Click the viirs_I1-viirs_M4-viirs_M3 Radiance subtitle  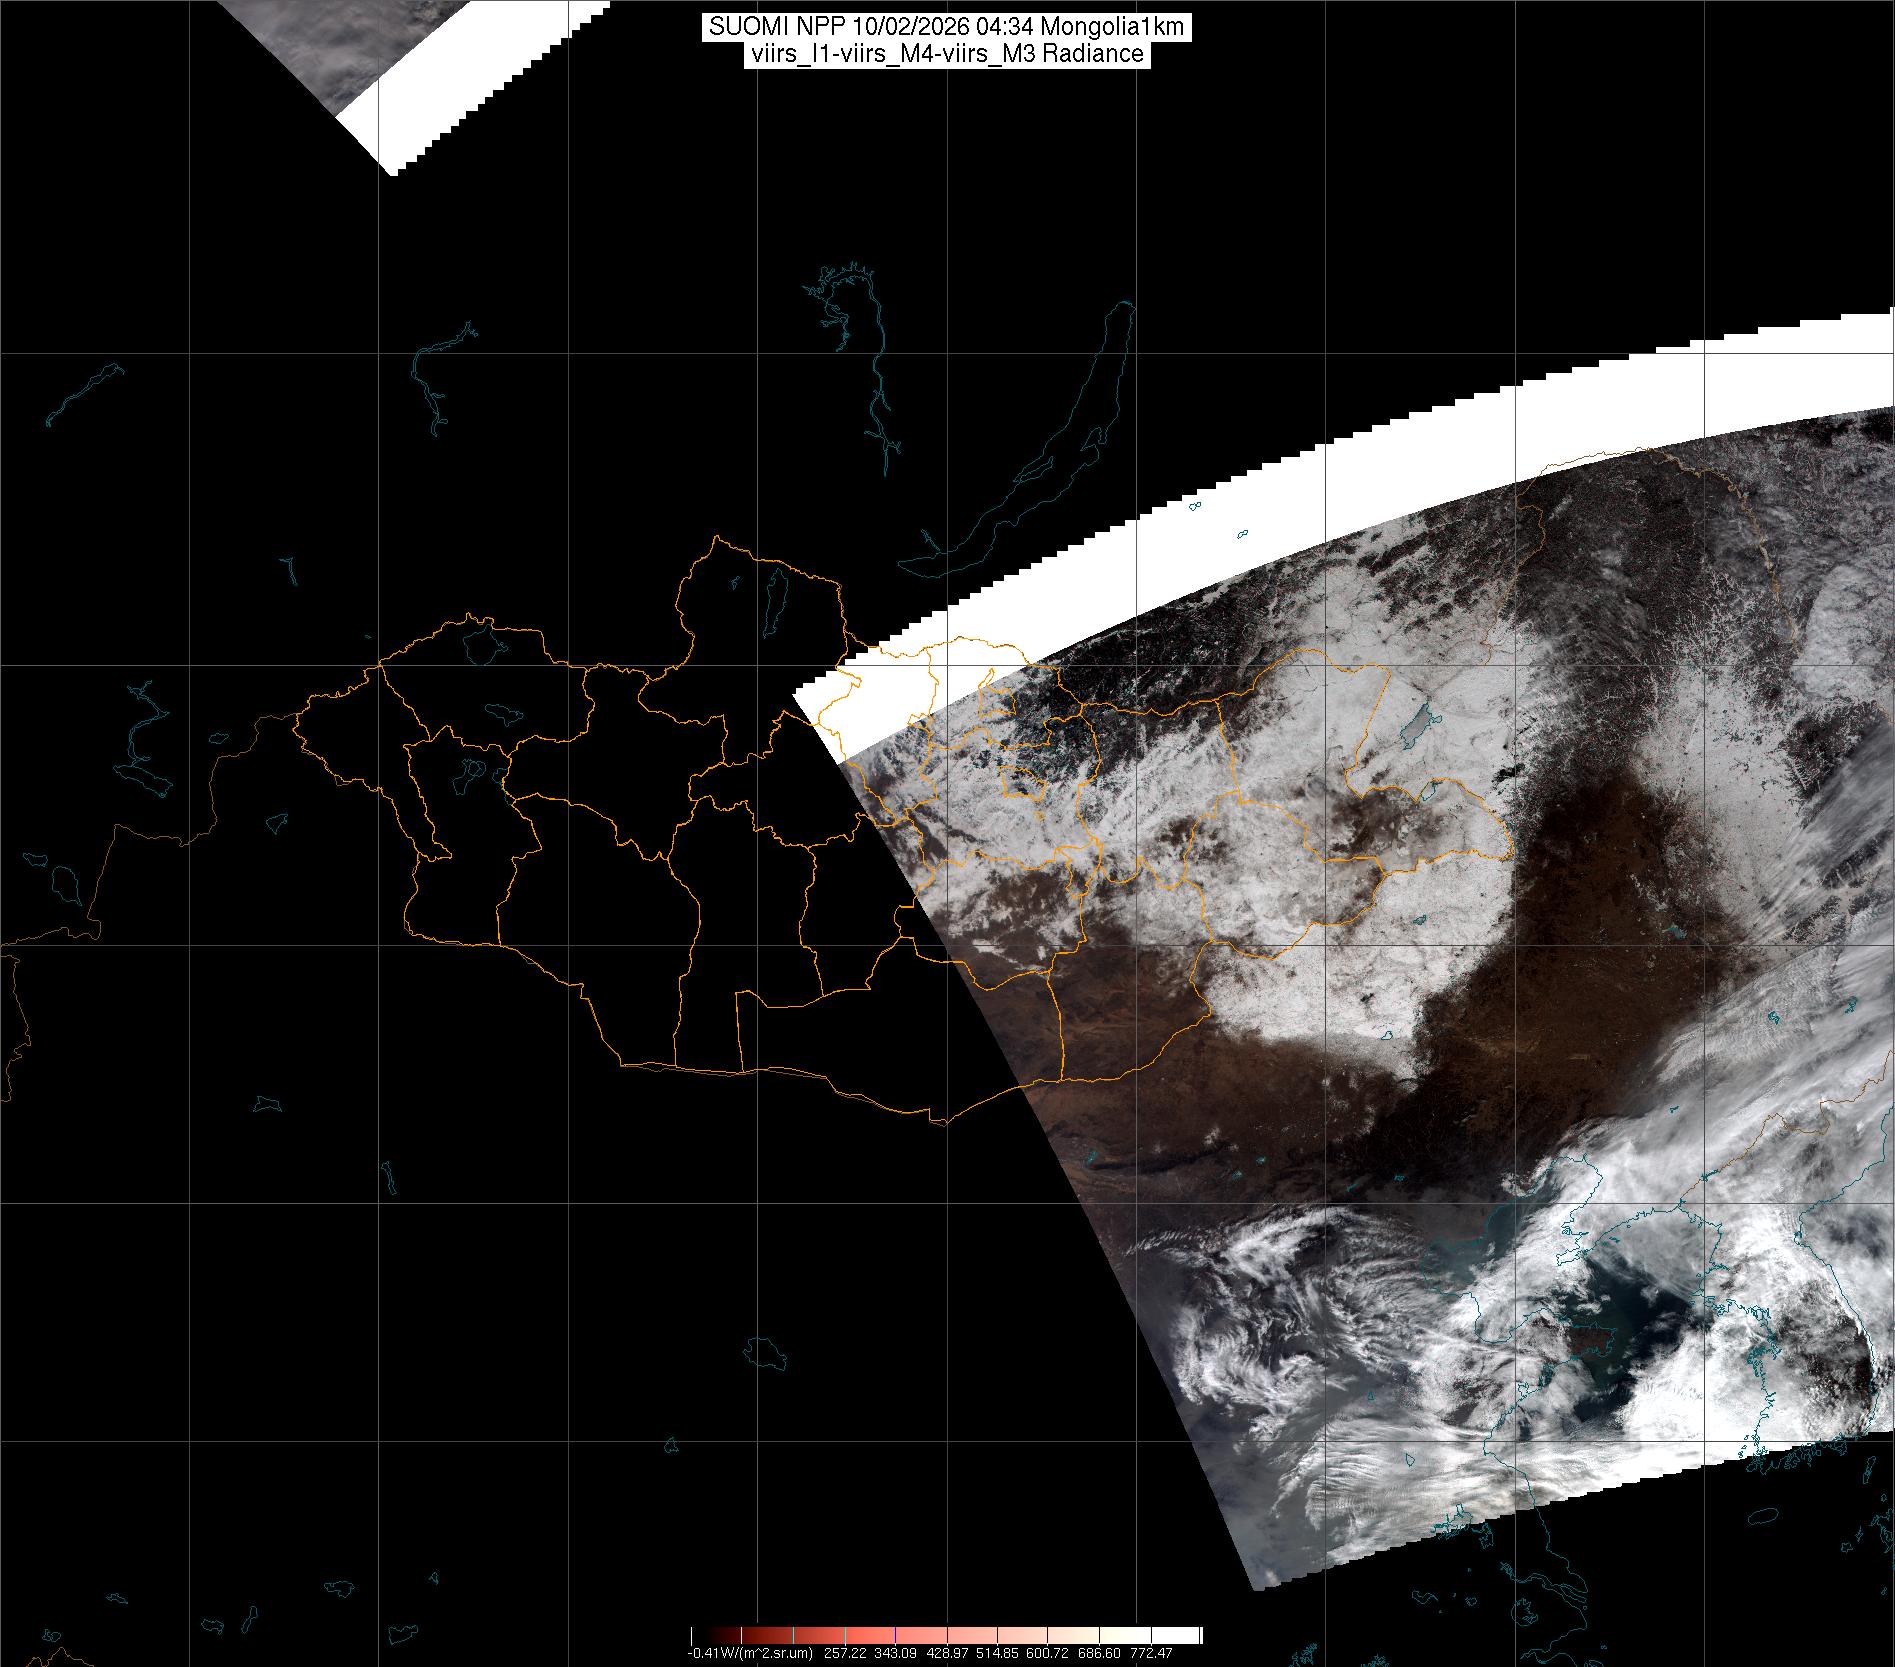click(x=946, y=54)
